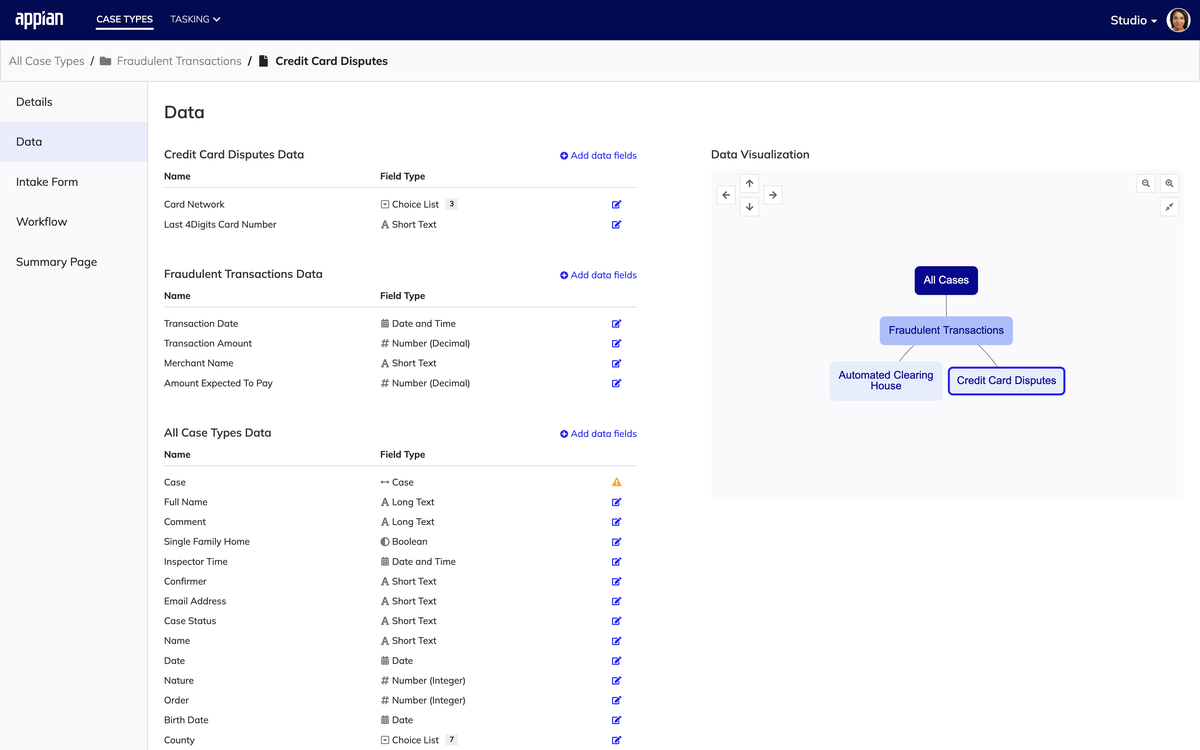Open the user profile avatar menu
The width and height of the screenshot is (1200, 750).
1179,20
